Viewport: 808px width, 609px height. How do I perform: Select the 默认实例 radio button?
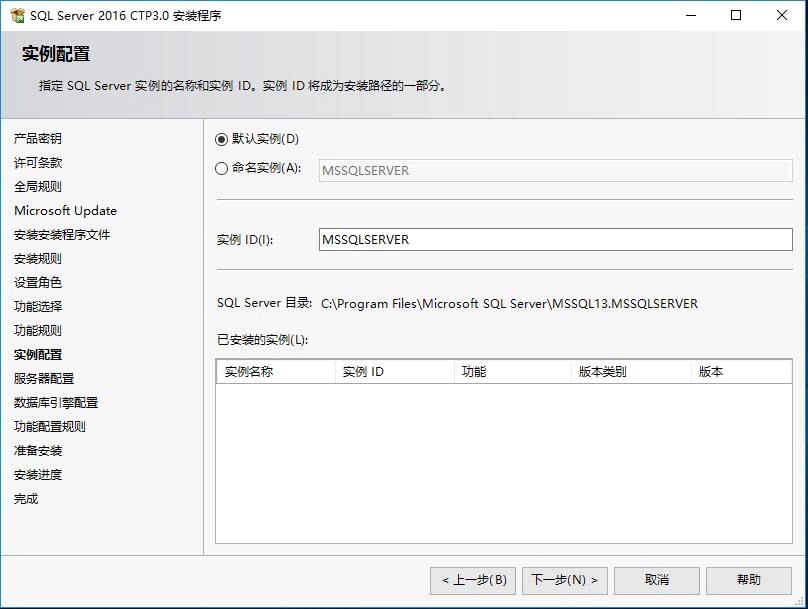click(220, 139)
